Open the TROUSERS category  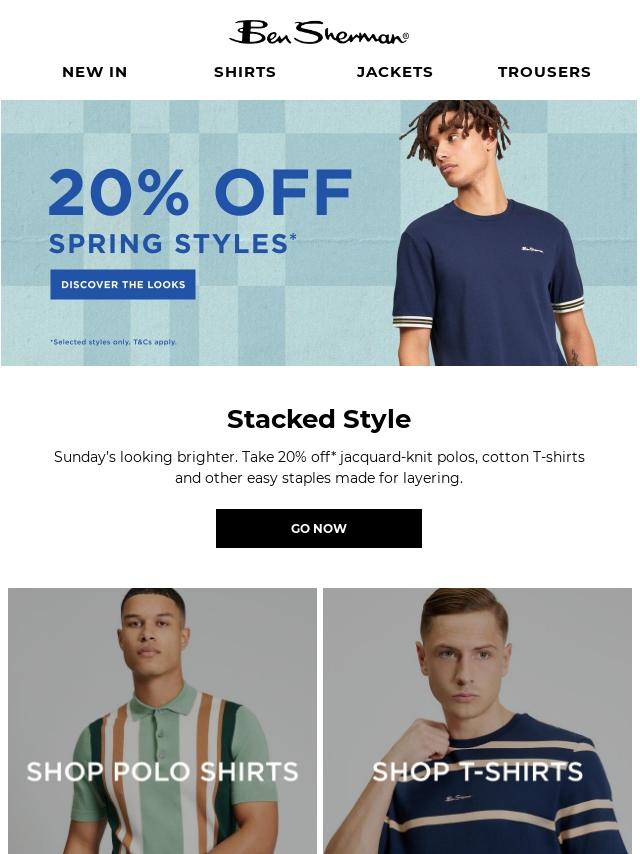(x=544, y=72)
